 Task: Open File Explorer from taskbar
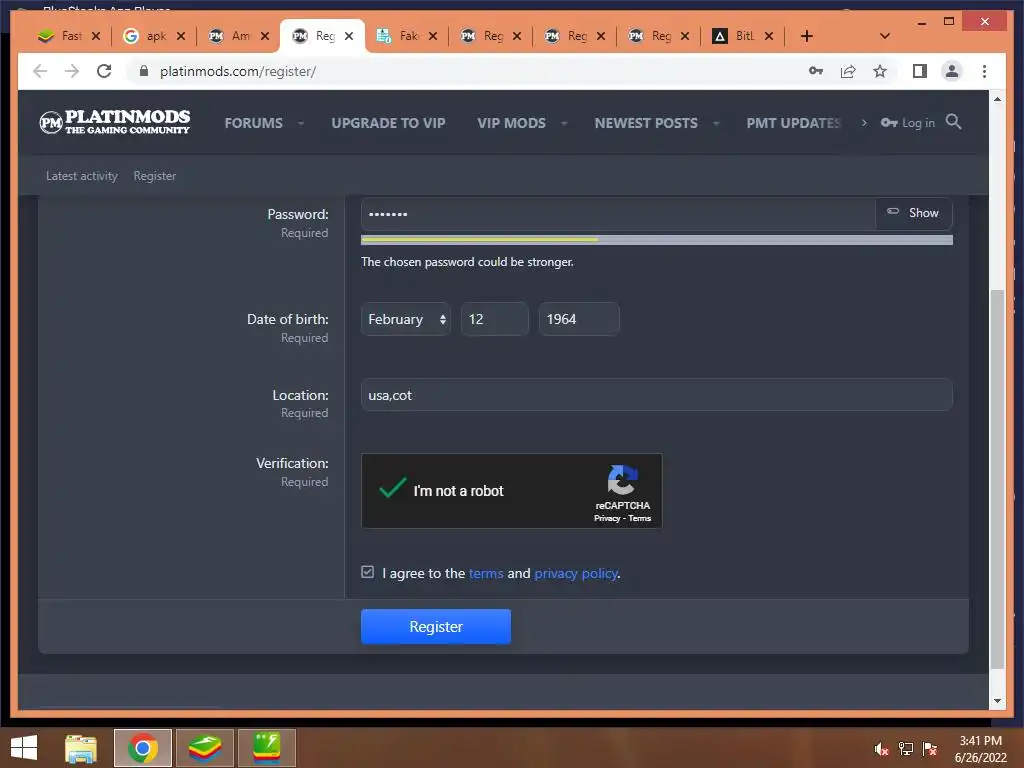81,748
